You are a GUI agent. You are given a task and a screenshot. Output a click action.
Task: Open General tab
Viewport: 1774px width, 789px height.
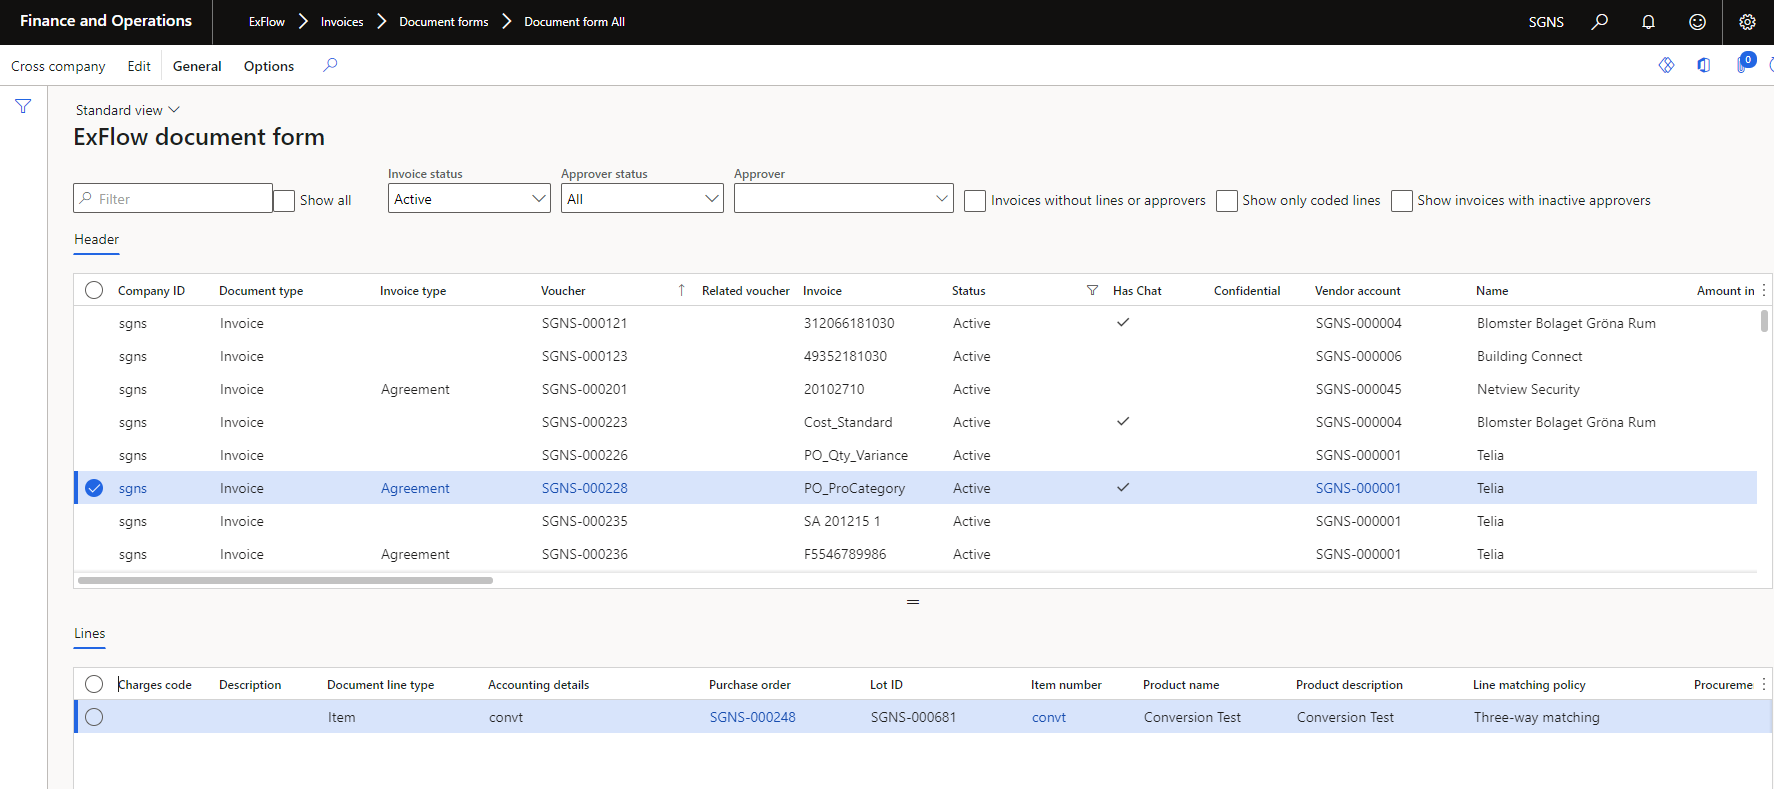tap(197, 66)
